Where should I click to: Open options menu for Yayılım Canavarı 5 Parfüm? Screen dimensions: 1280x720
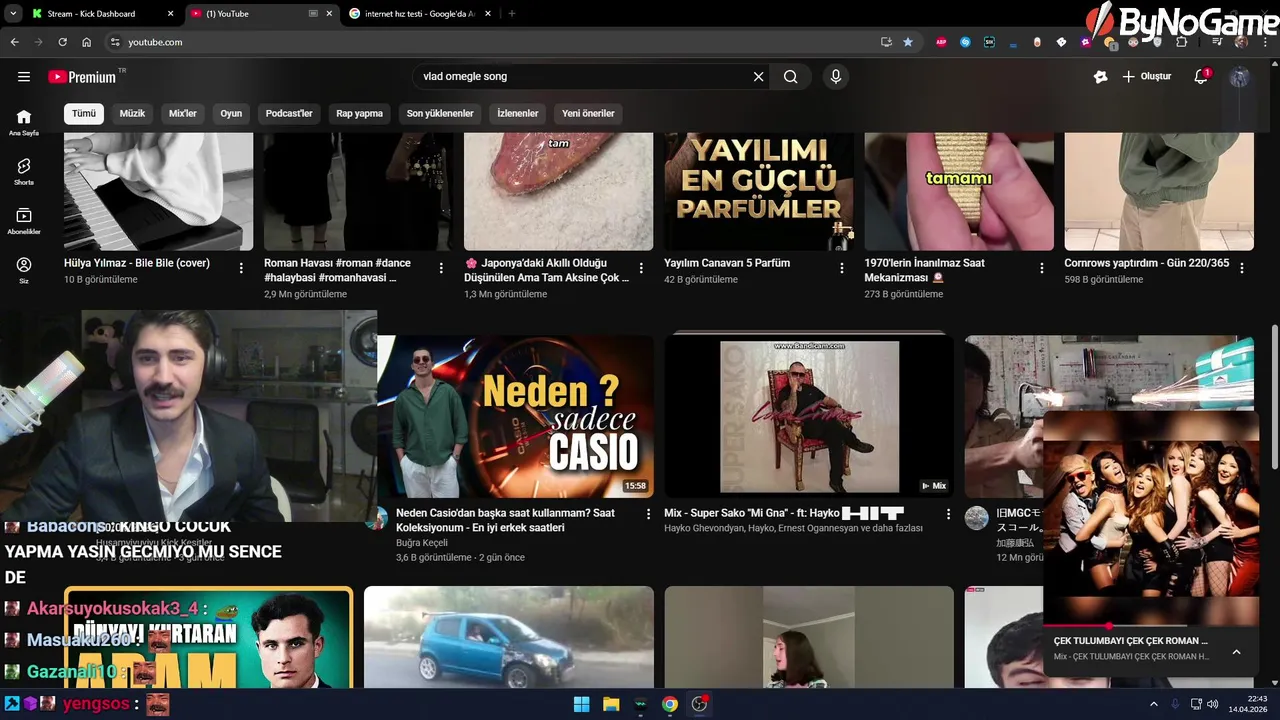click(842, 268)
